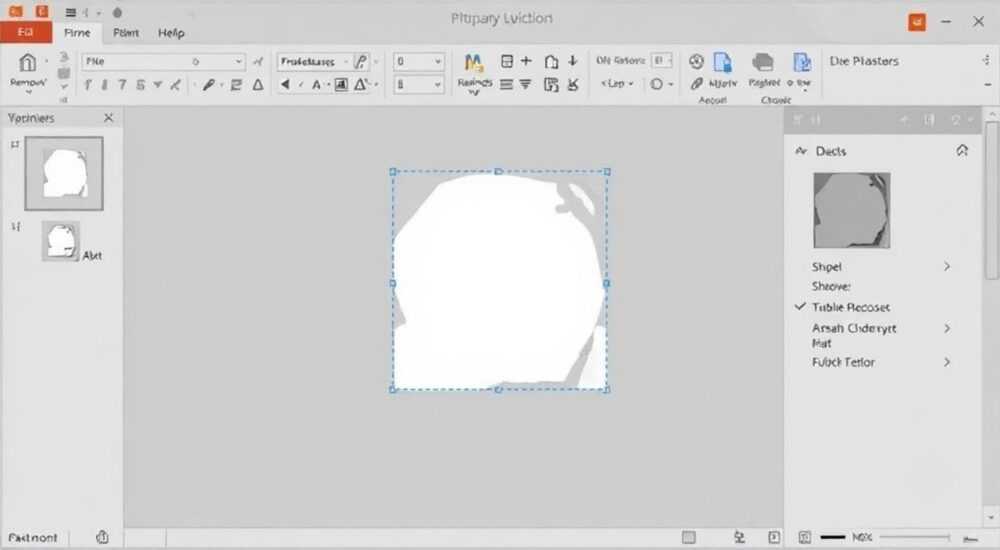Select the second thumbnail labeled Abtt

coord(61,241)
